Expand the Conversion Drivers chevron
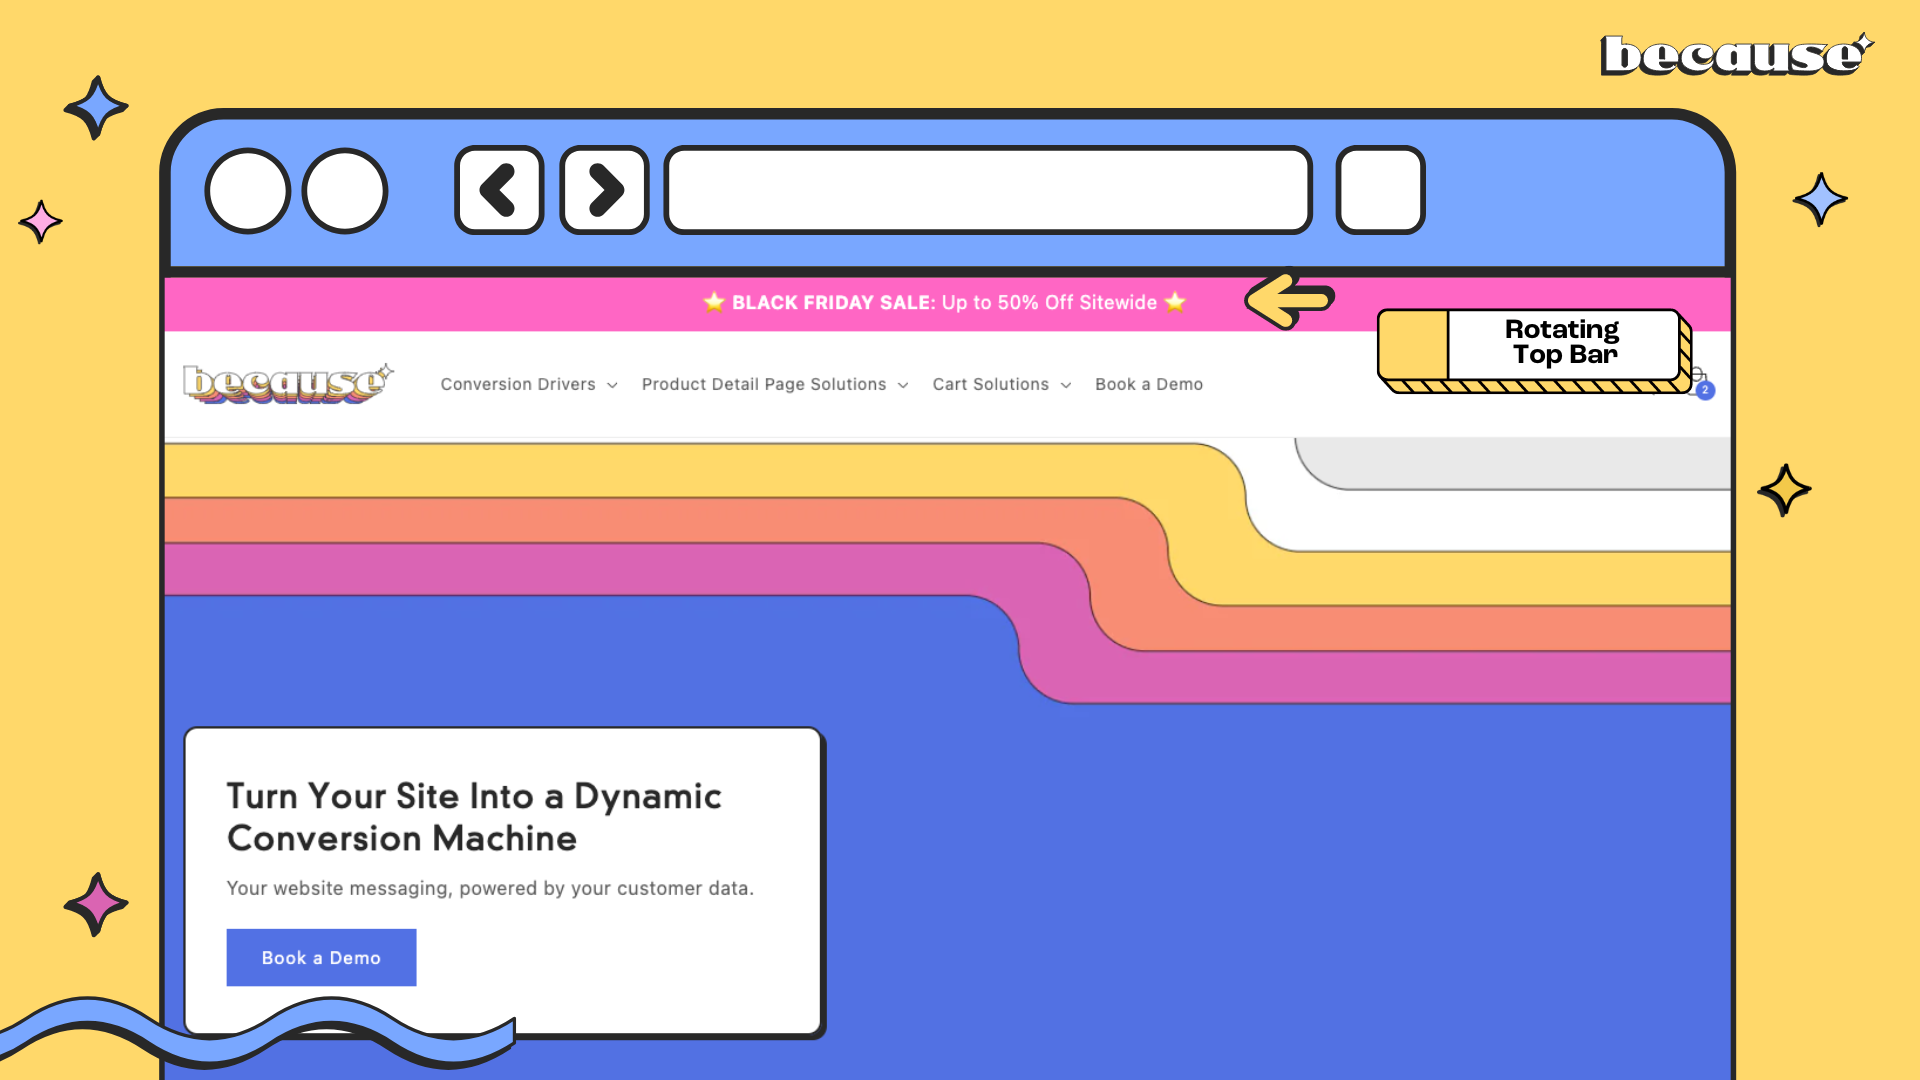 612,385
